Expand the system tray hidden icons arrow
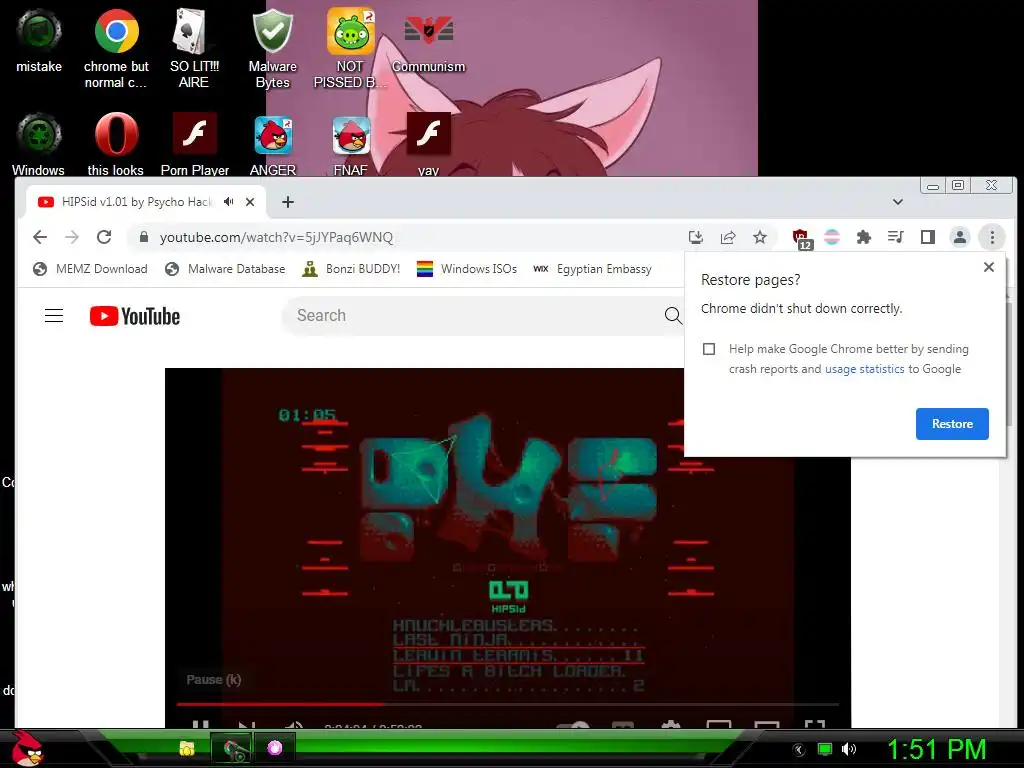1024x768 pixels. tap(798, 750)
